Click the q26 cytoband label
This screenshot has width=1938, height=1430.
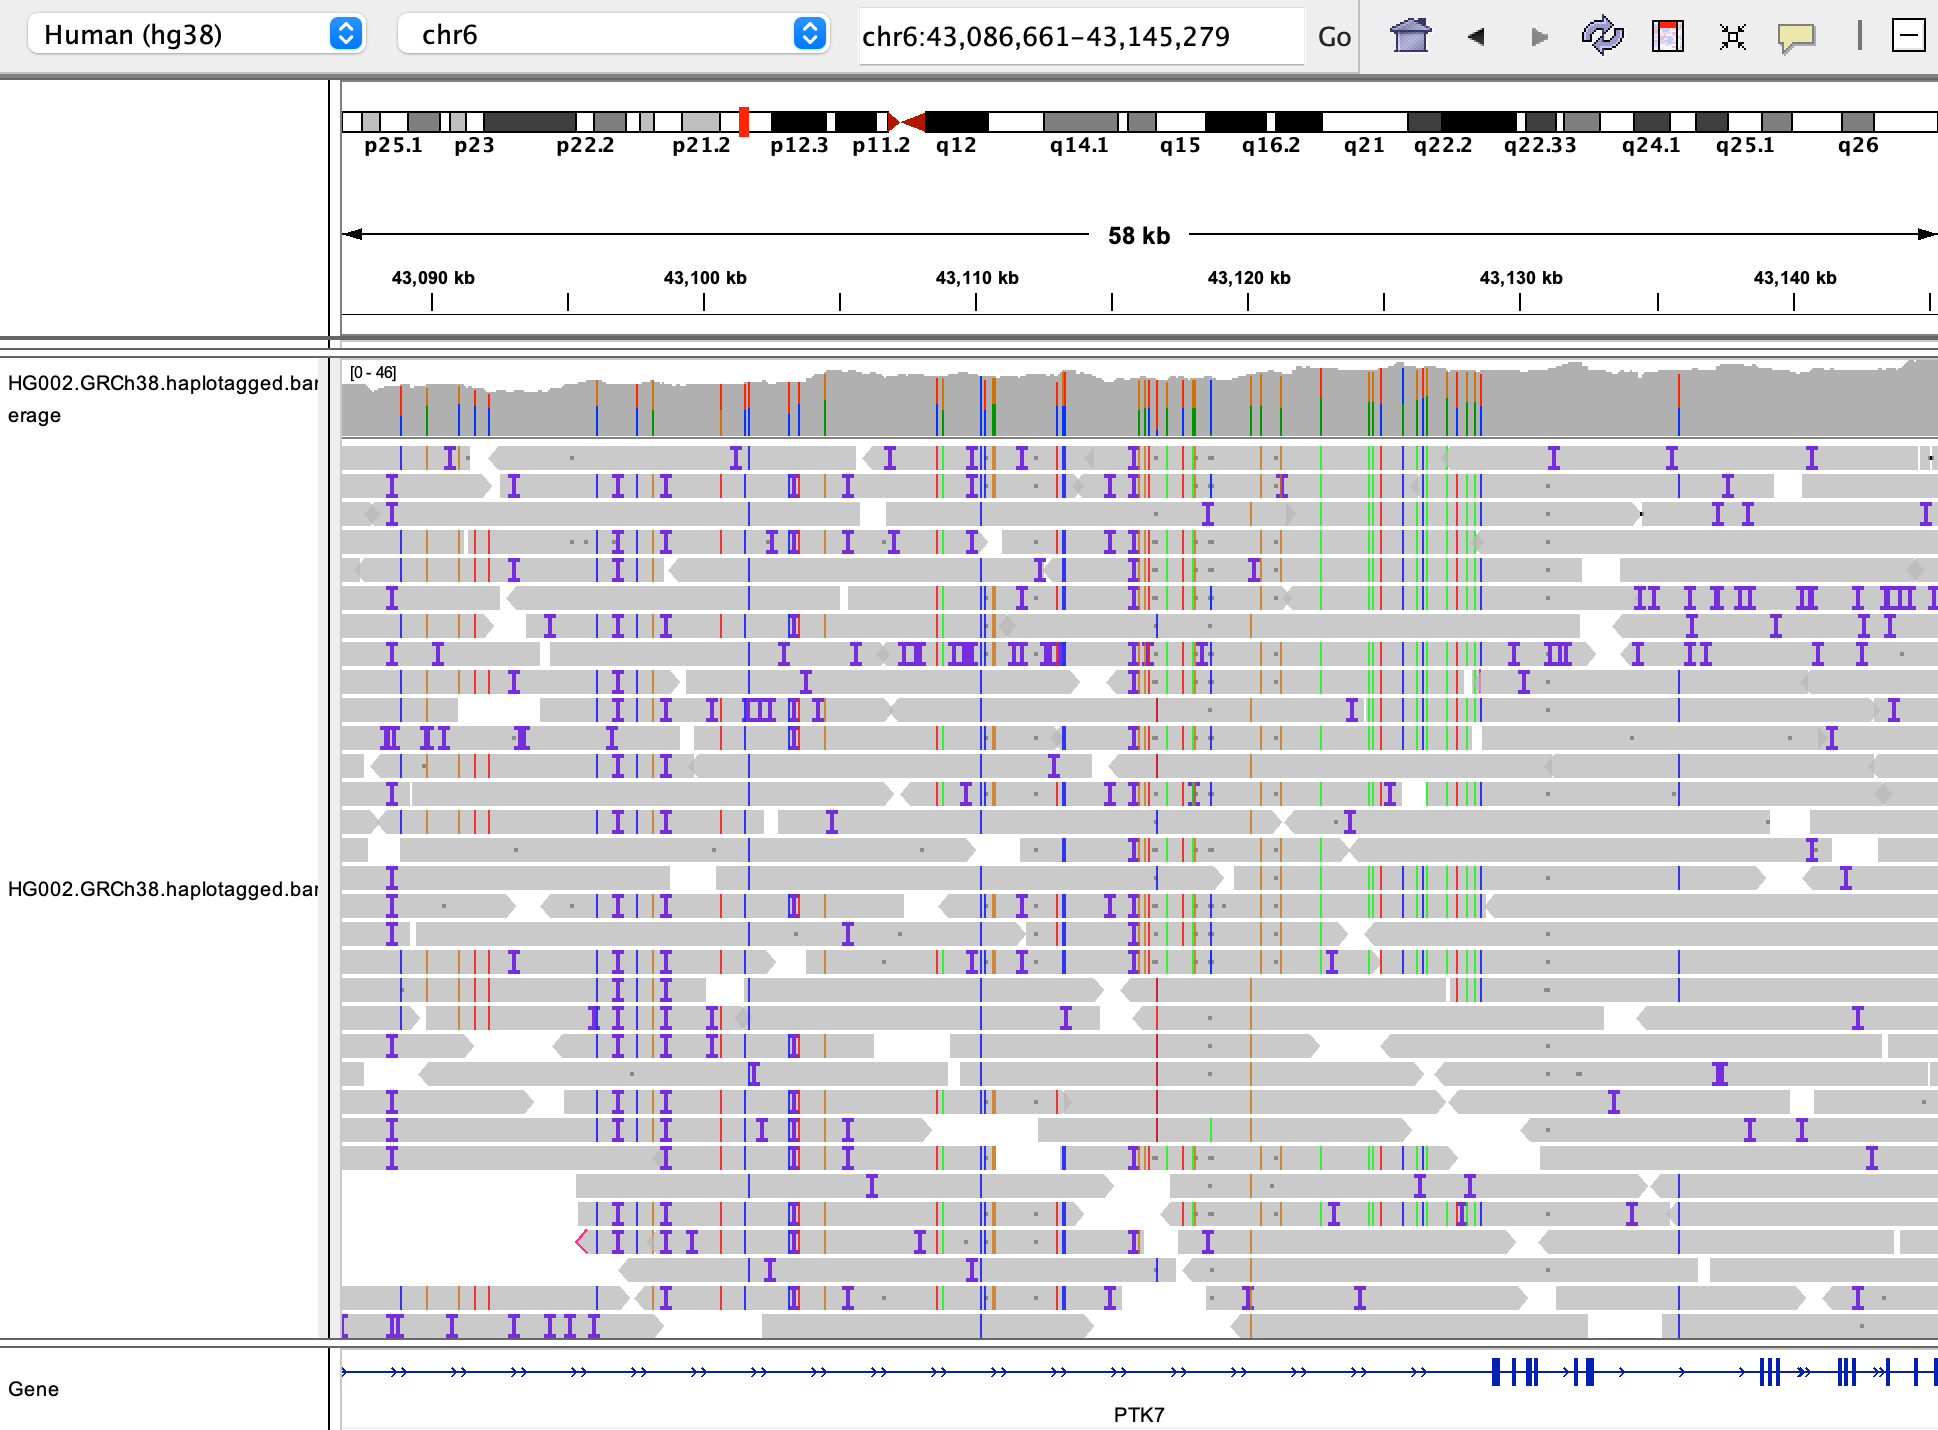[1858, 145]
